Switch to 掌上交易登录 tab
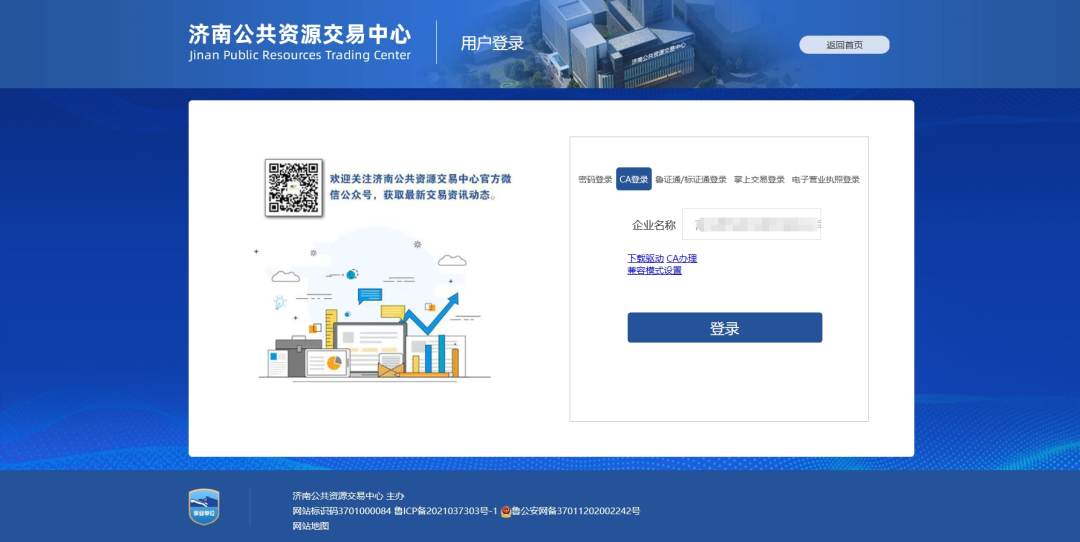Viewport: 1080px width, 542px height. (x=759, y=180)
